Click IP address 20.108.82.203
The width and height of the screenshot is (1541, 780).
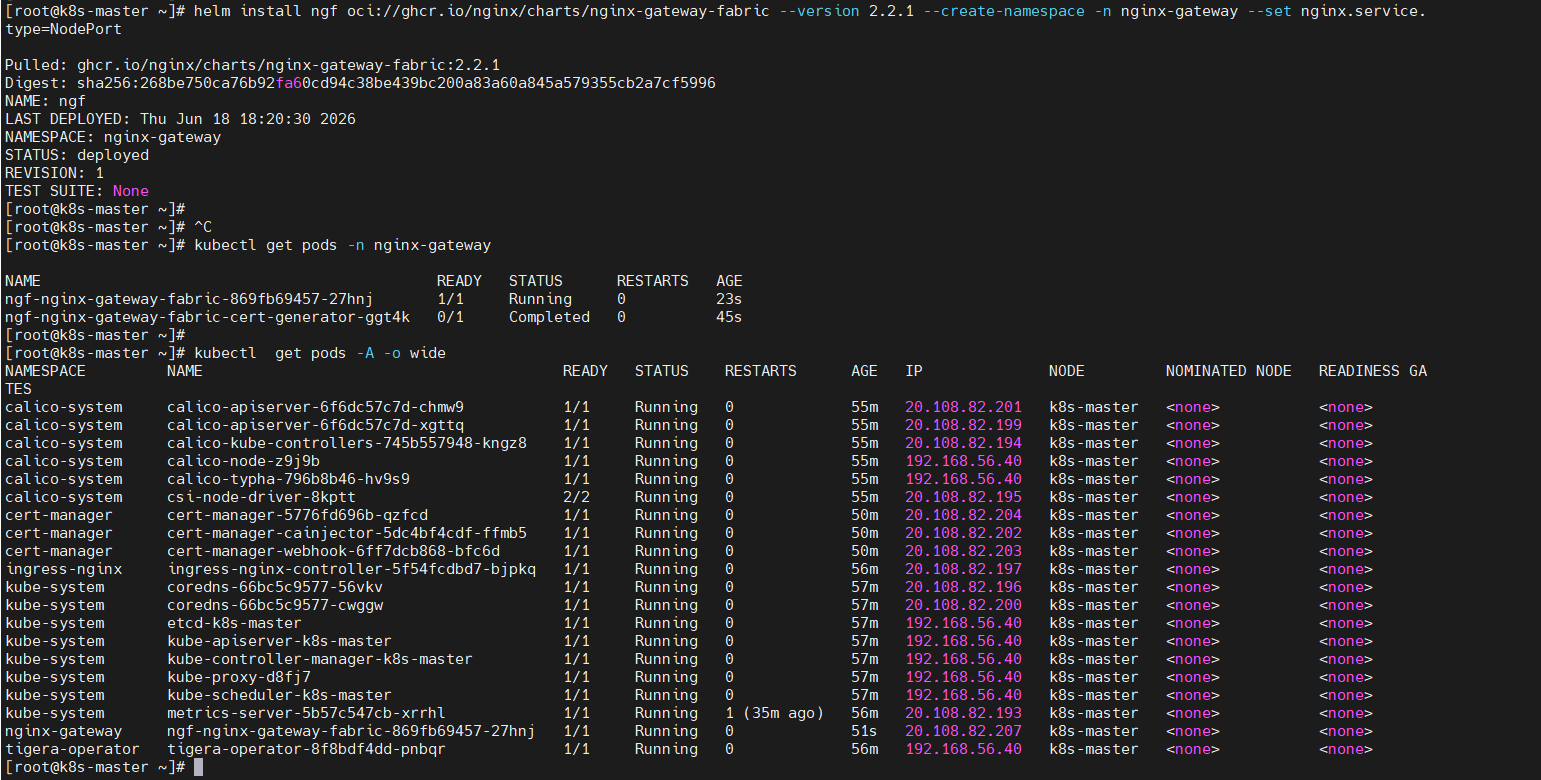tap(963, 551)
